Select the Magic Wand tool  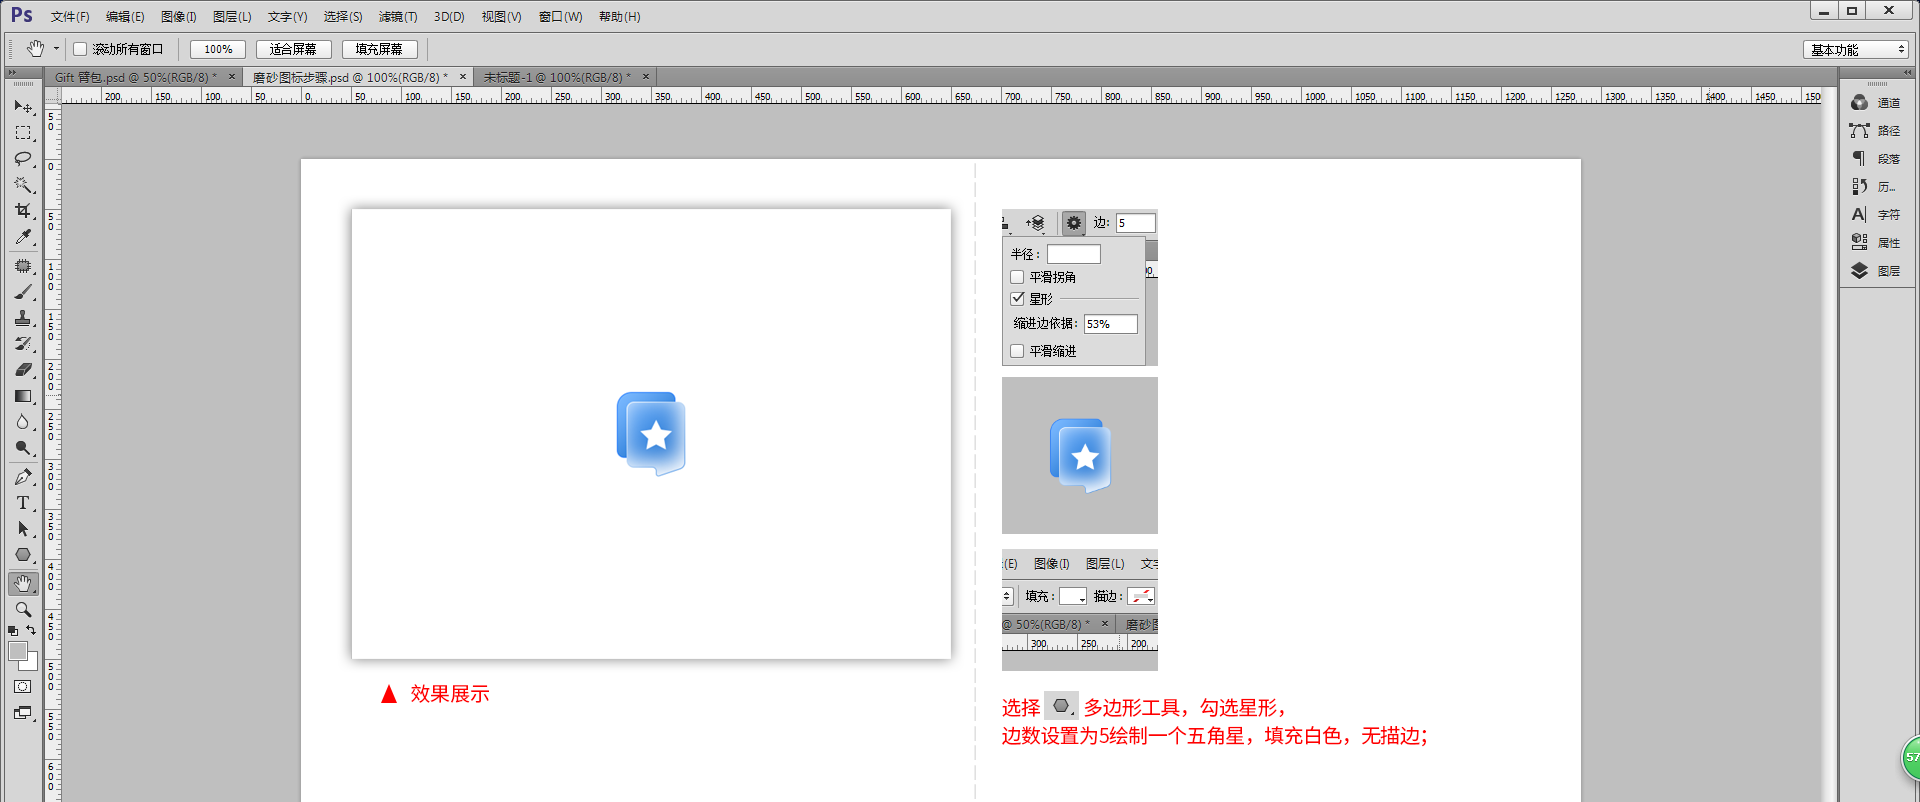23,185
